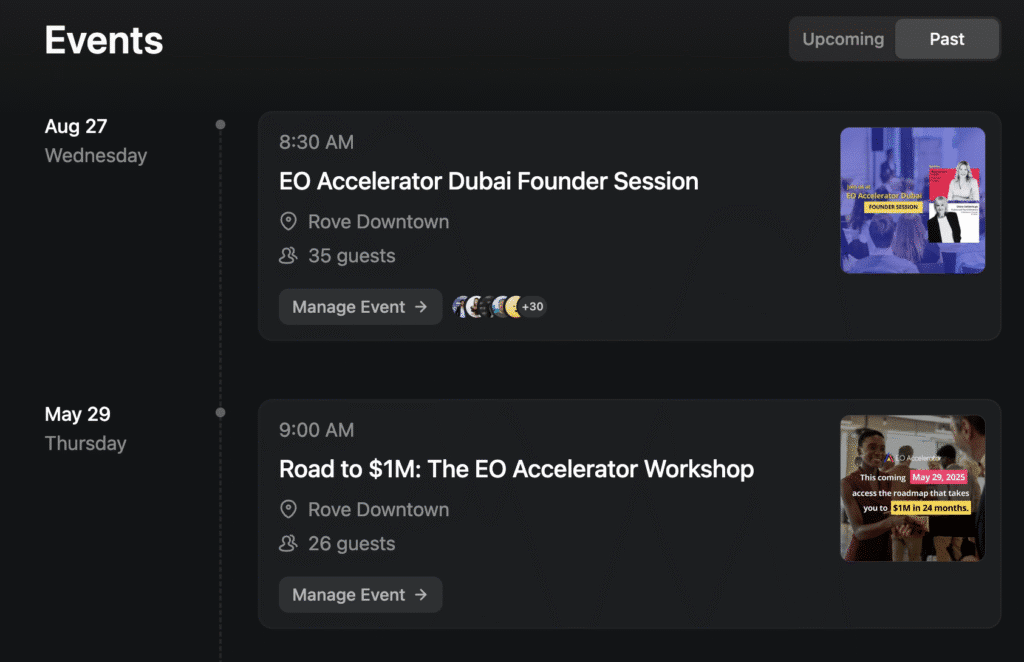Click the Dubai Founder Session cover thumbnail
Viewport: 1024px width, 662px height.
coord(912,200)
